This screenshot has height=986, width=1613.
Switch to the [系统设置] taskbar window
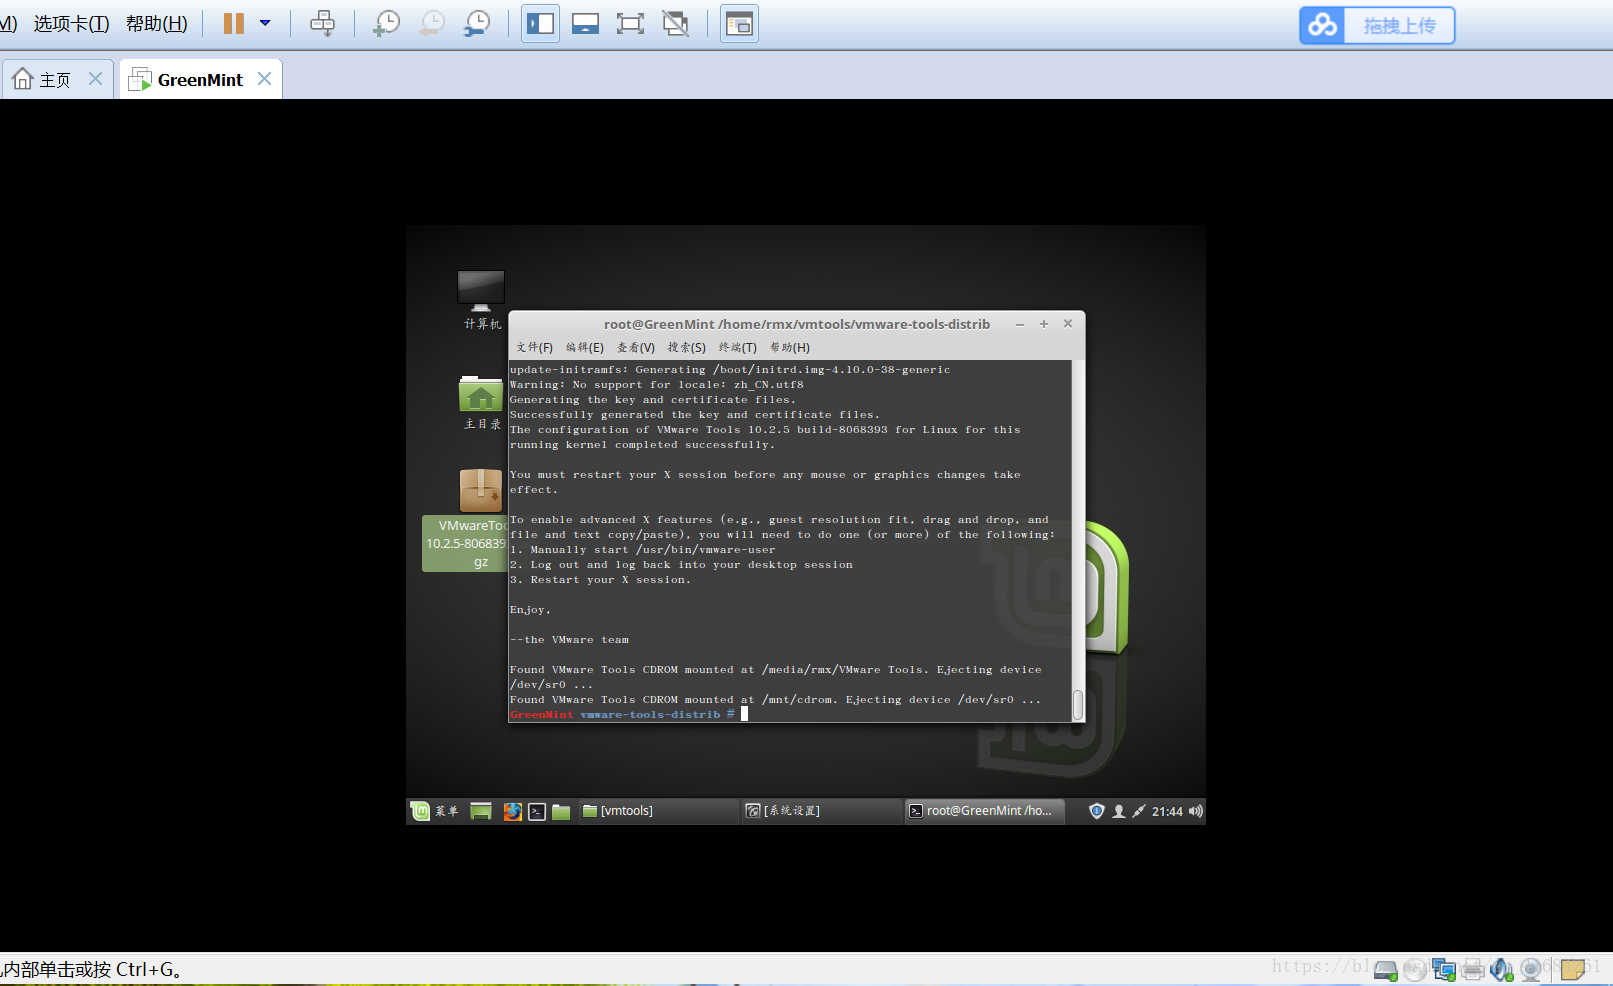pyautogui.click(x=821, y=811)
